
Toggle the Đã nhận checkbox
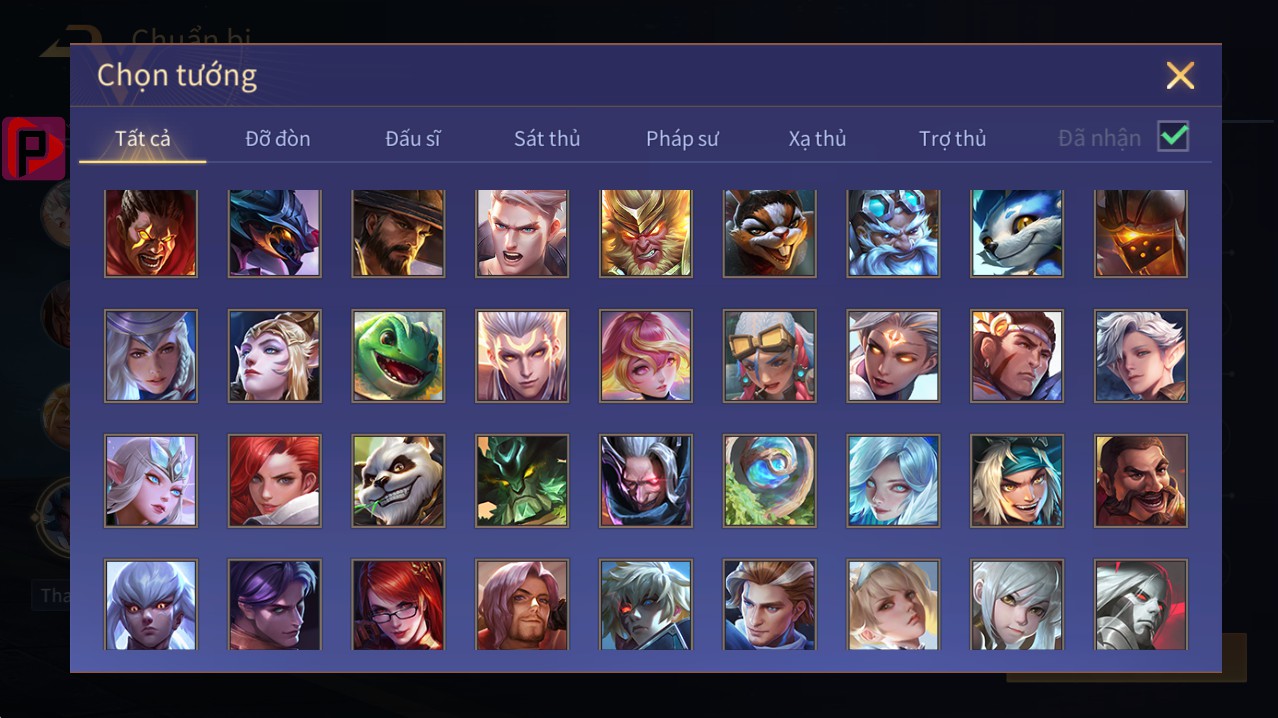tap(1173, 137)
